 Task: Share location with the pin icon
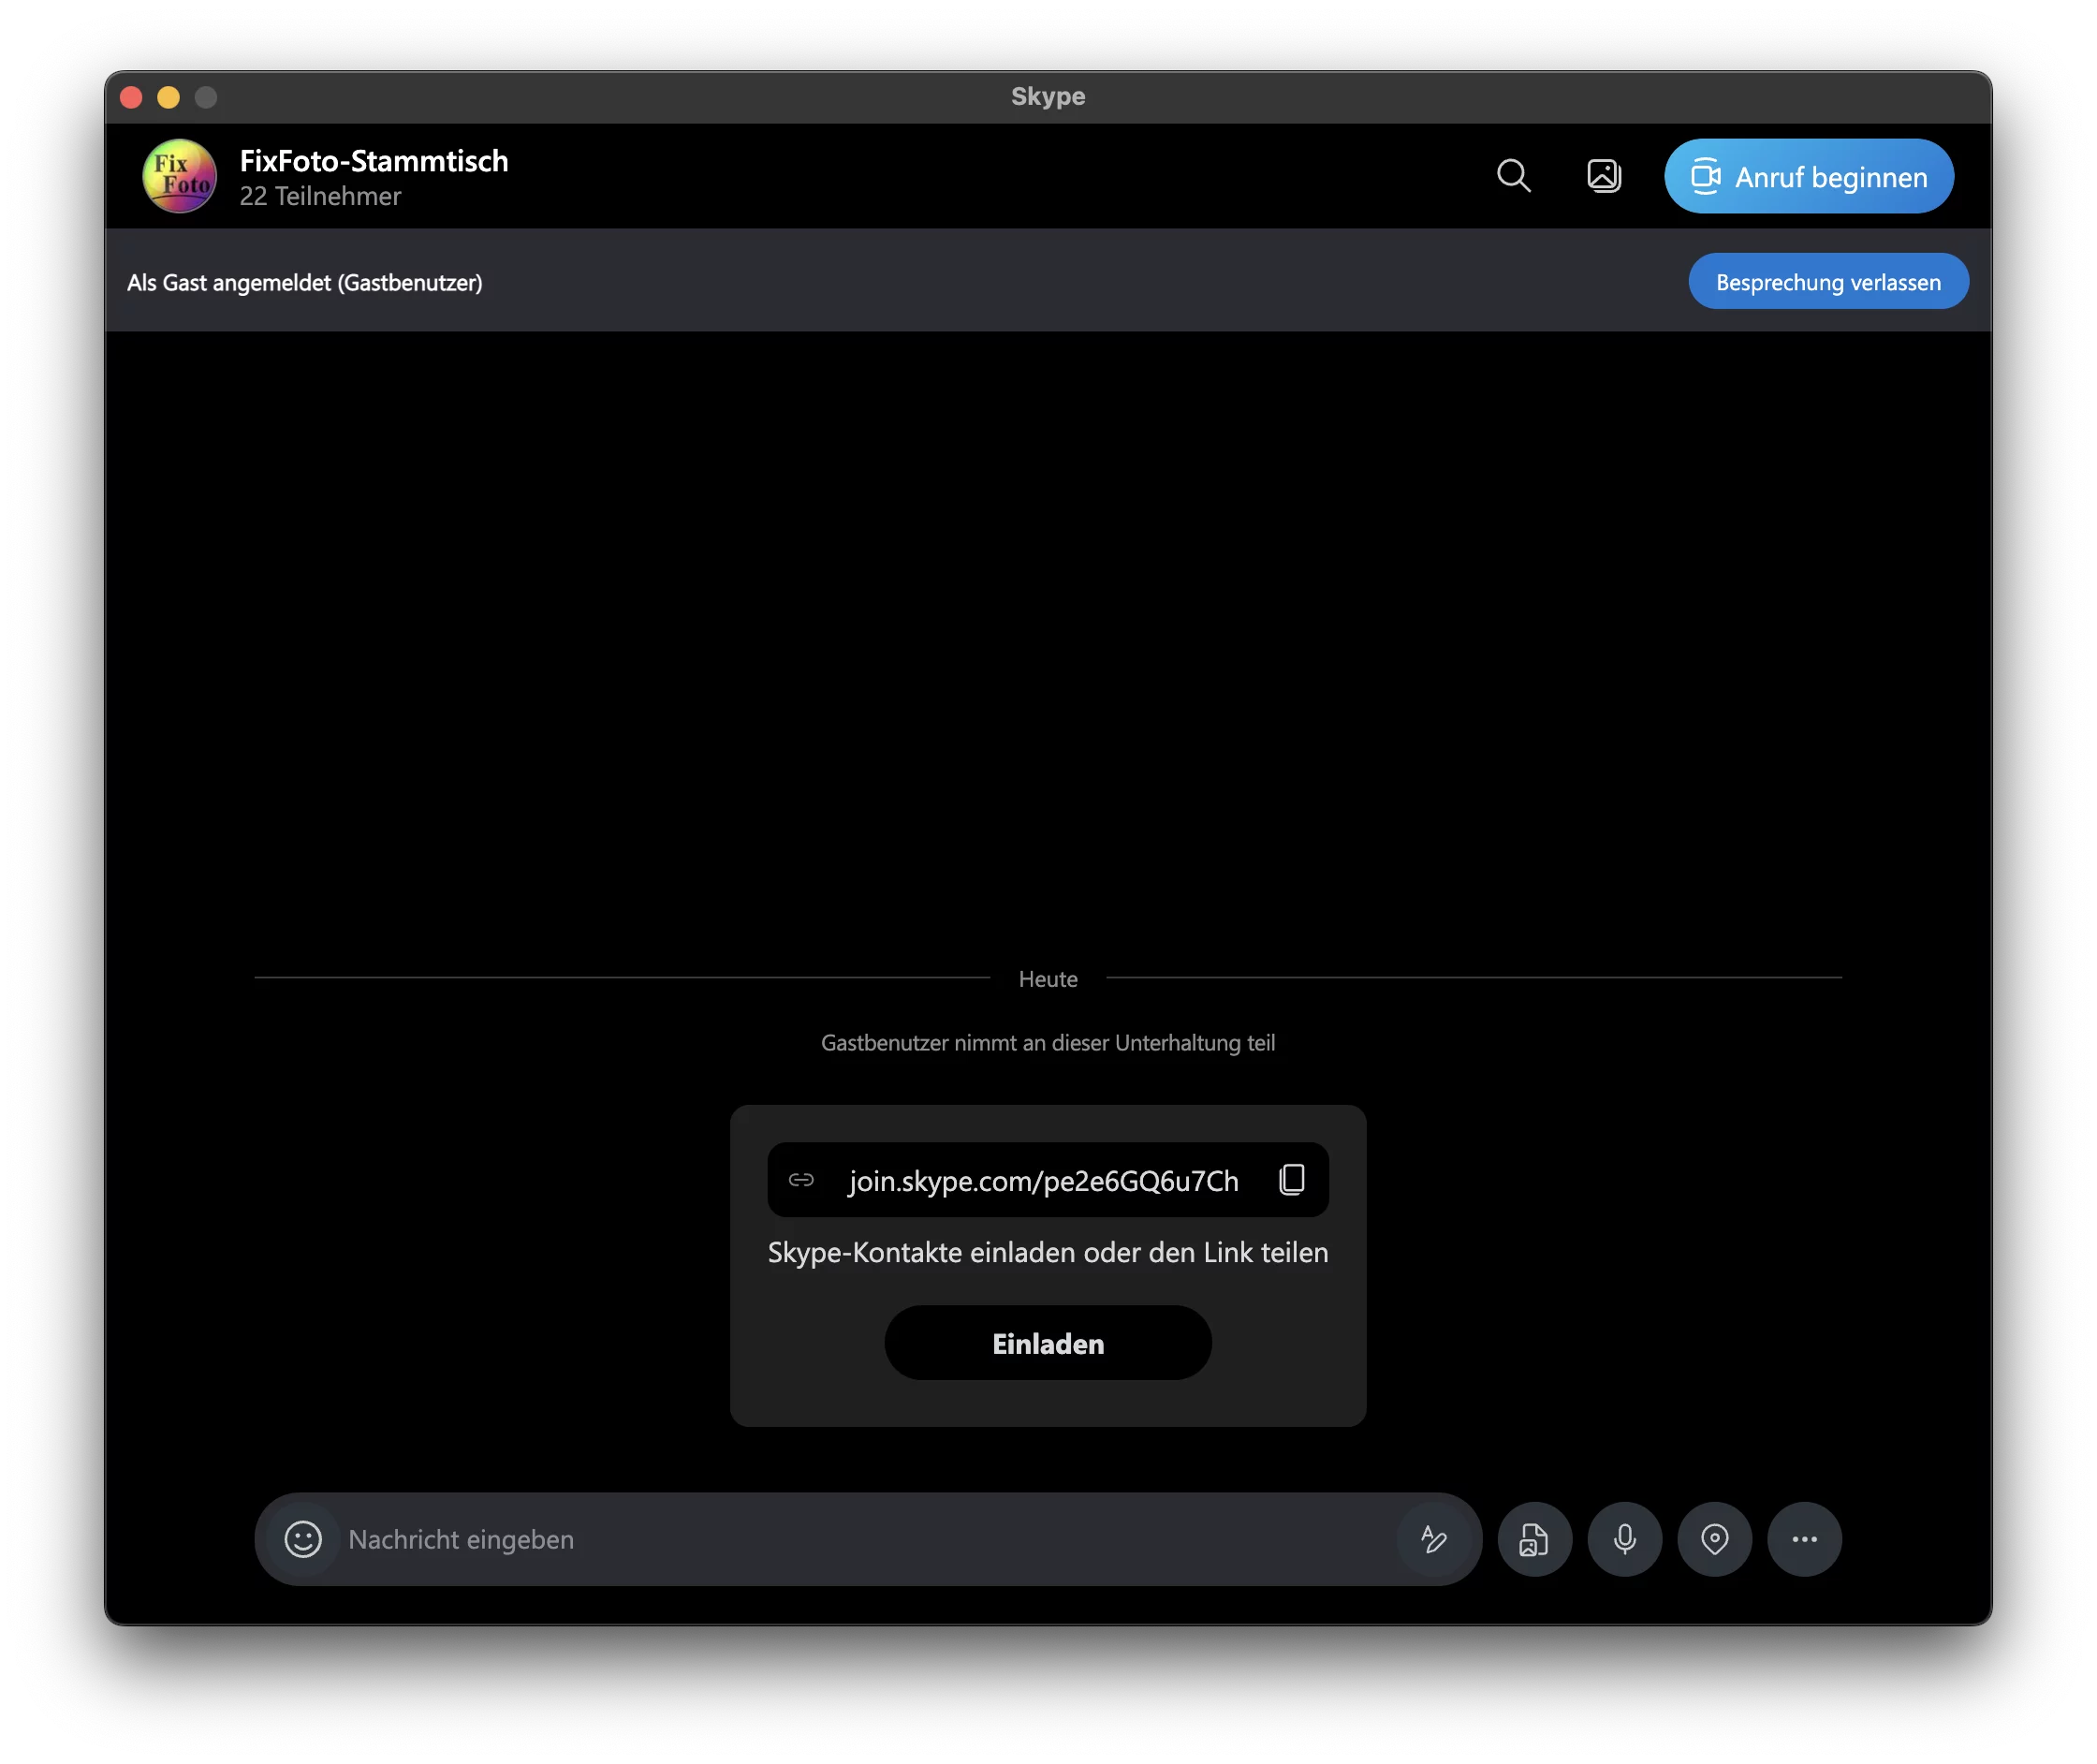(x=1714, y=1539)
